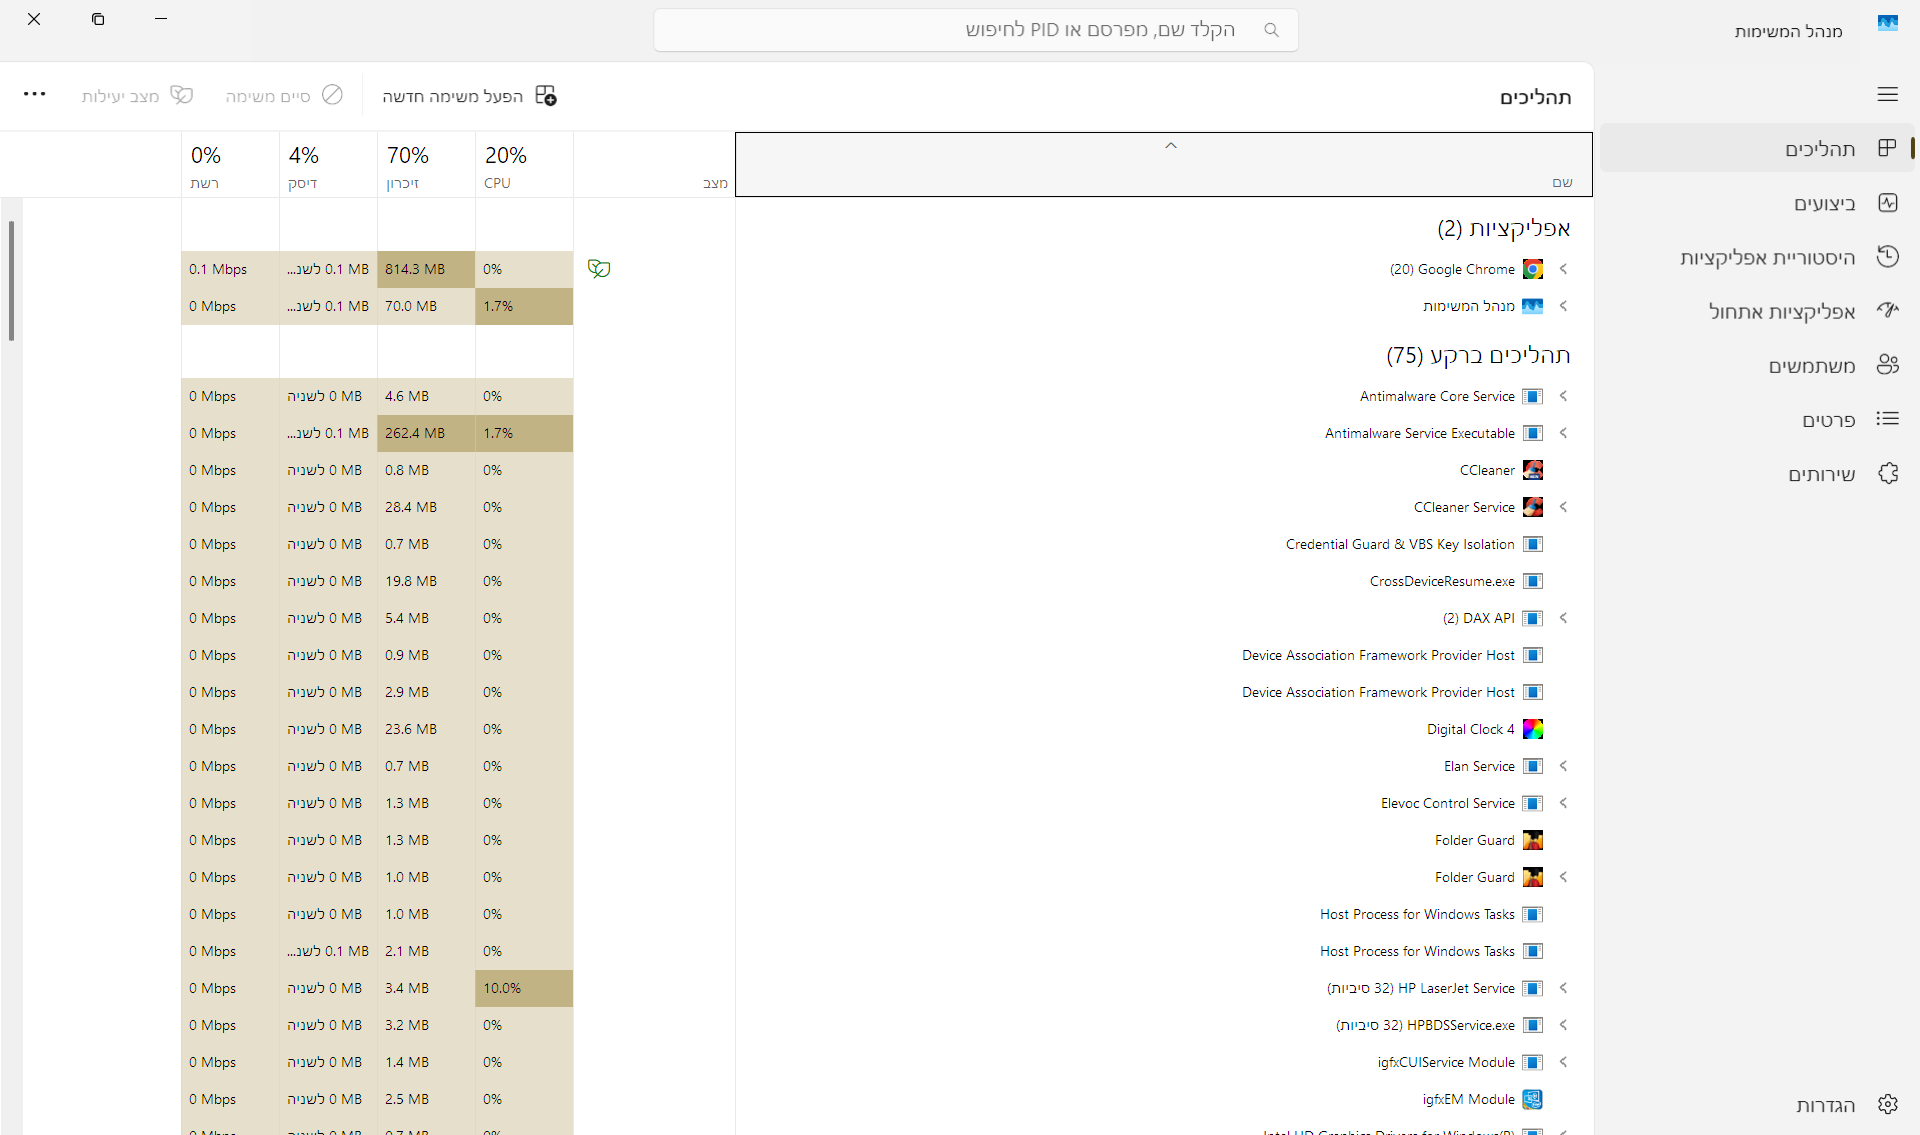Click the Efficiency mode leaf icon in toolbar

pyautogui.click(x=182, y=95)
